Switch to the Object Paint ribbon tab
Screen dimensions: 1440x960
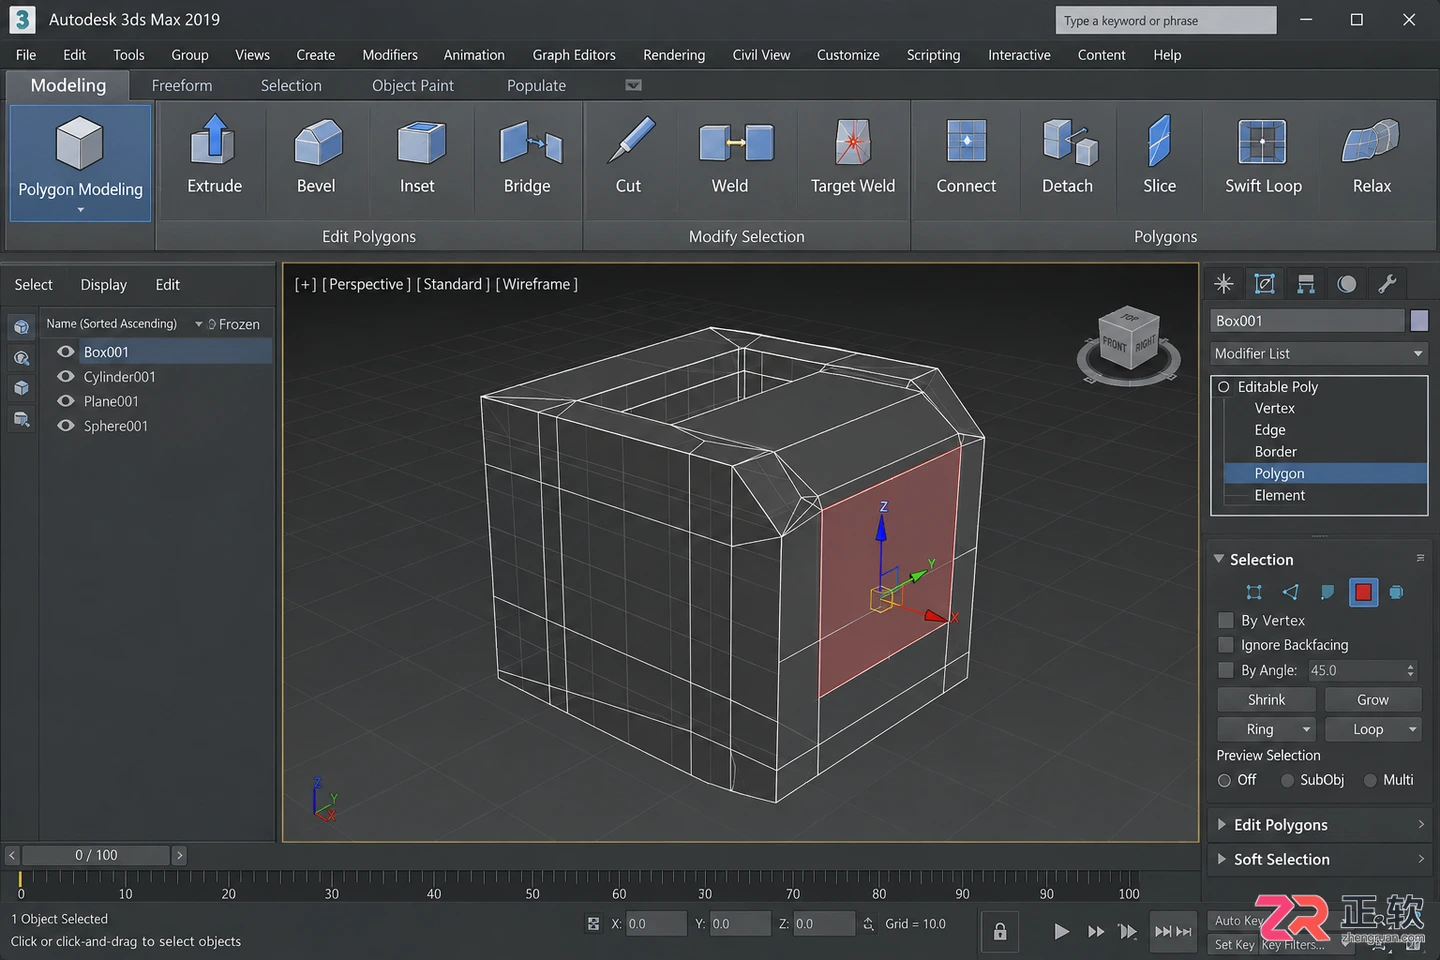(x=413, y=86)
